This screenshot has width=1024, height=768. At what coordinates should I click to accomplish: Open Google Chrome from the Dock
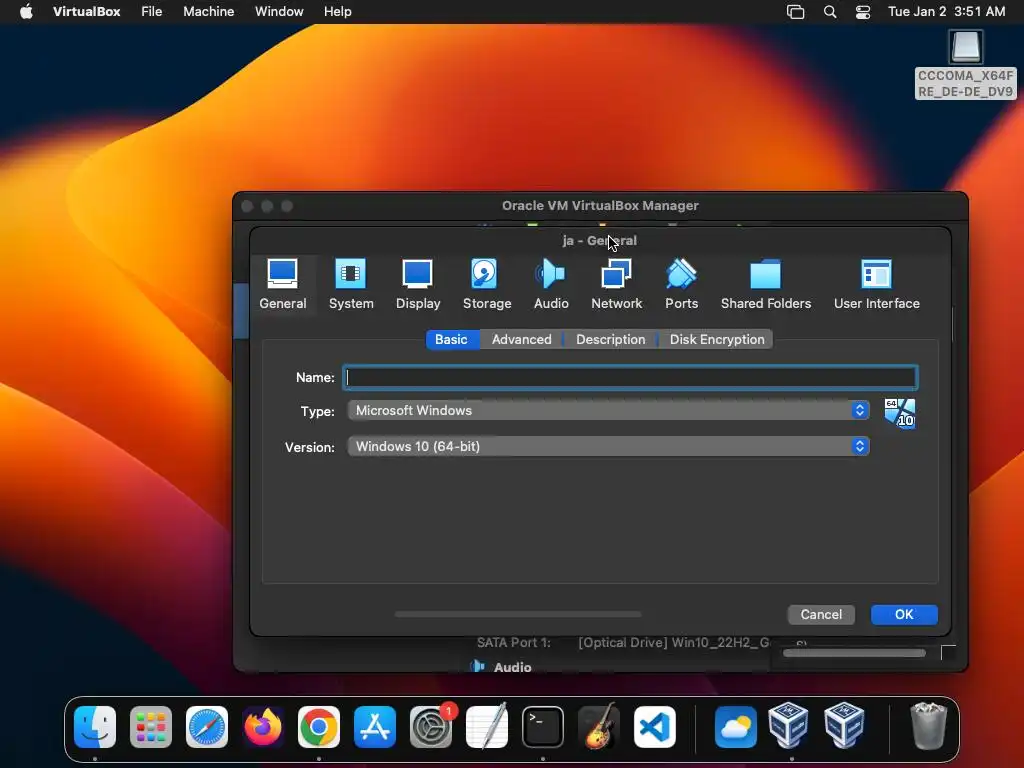click(x=319, y=727)
